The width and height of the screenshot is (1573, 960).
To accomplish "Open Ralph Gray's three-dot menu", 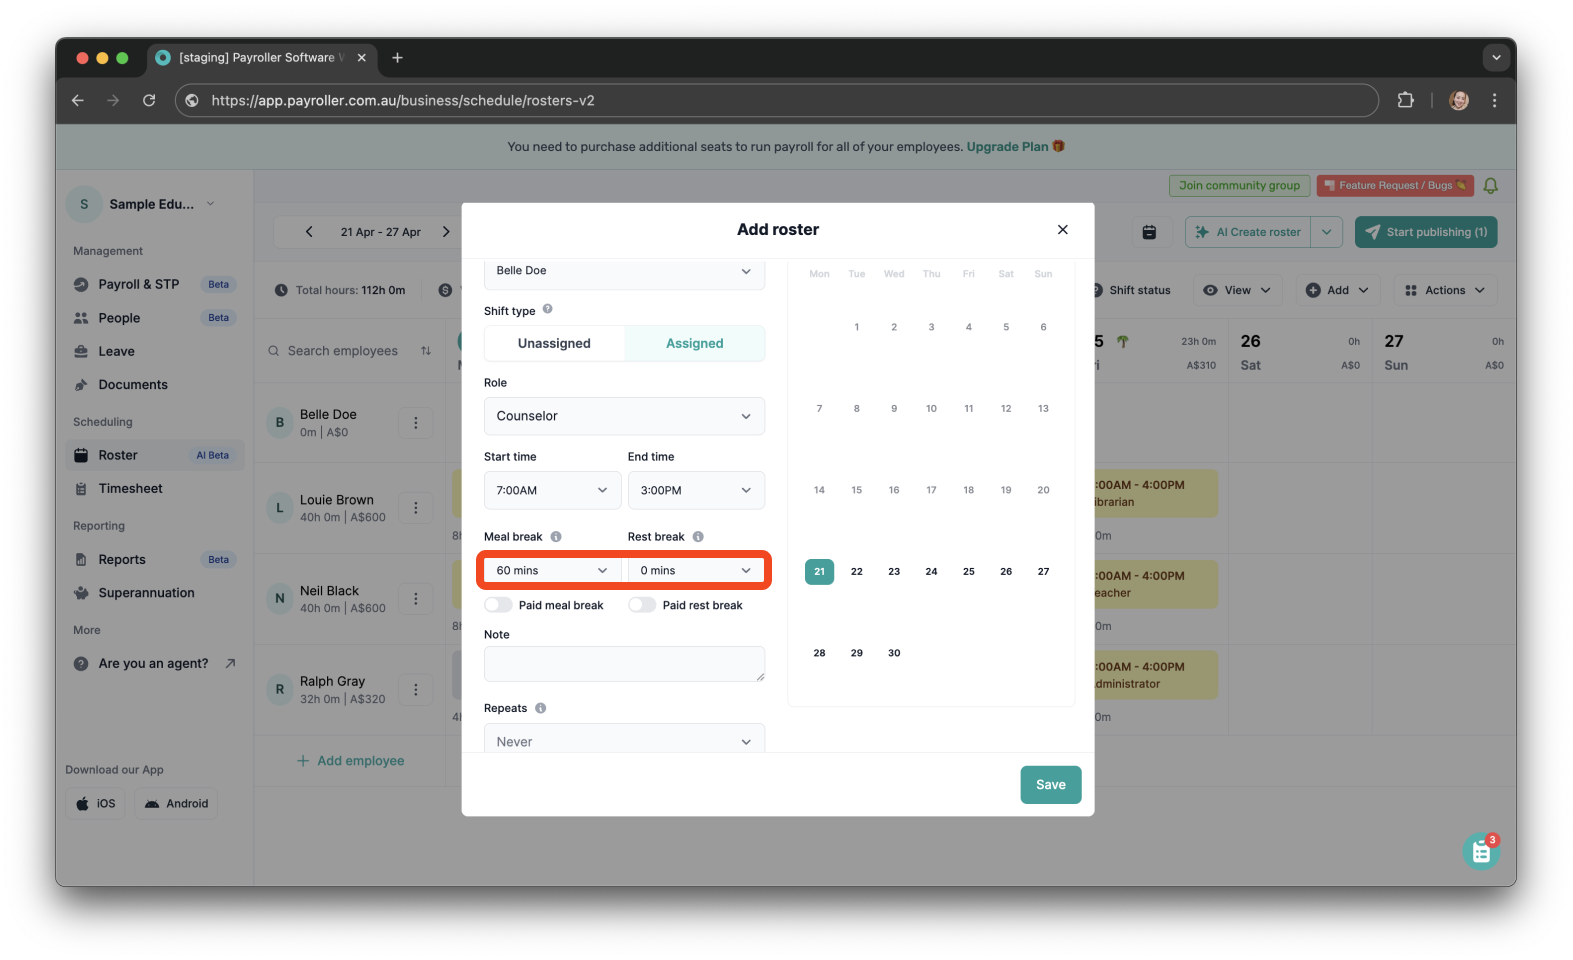I will [x=416, y=690].
